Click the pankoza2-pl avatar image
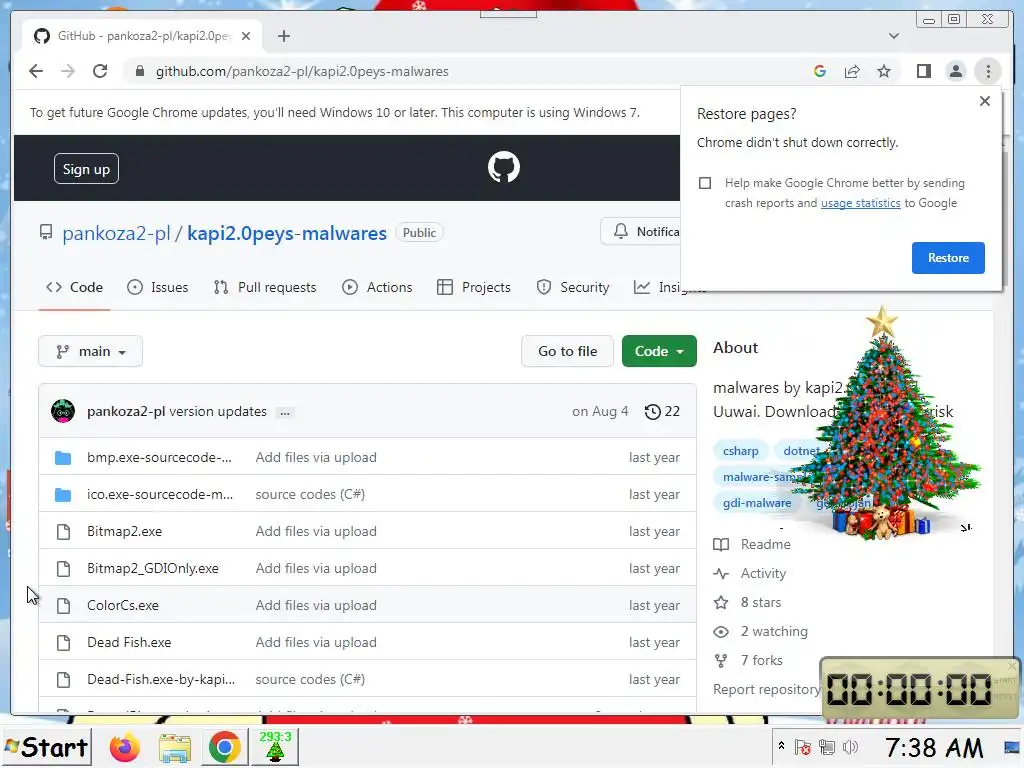 pos(63,411)
